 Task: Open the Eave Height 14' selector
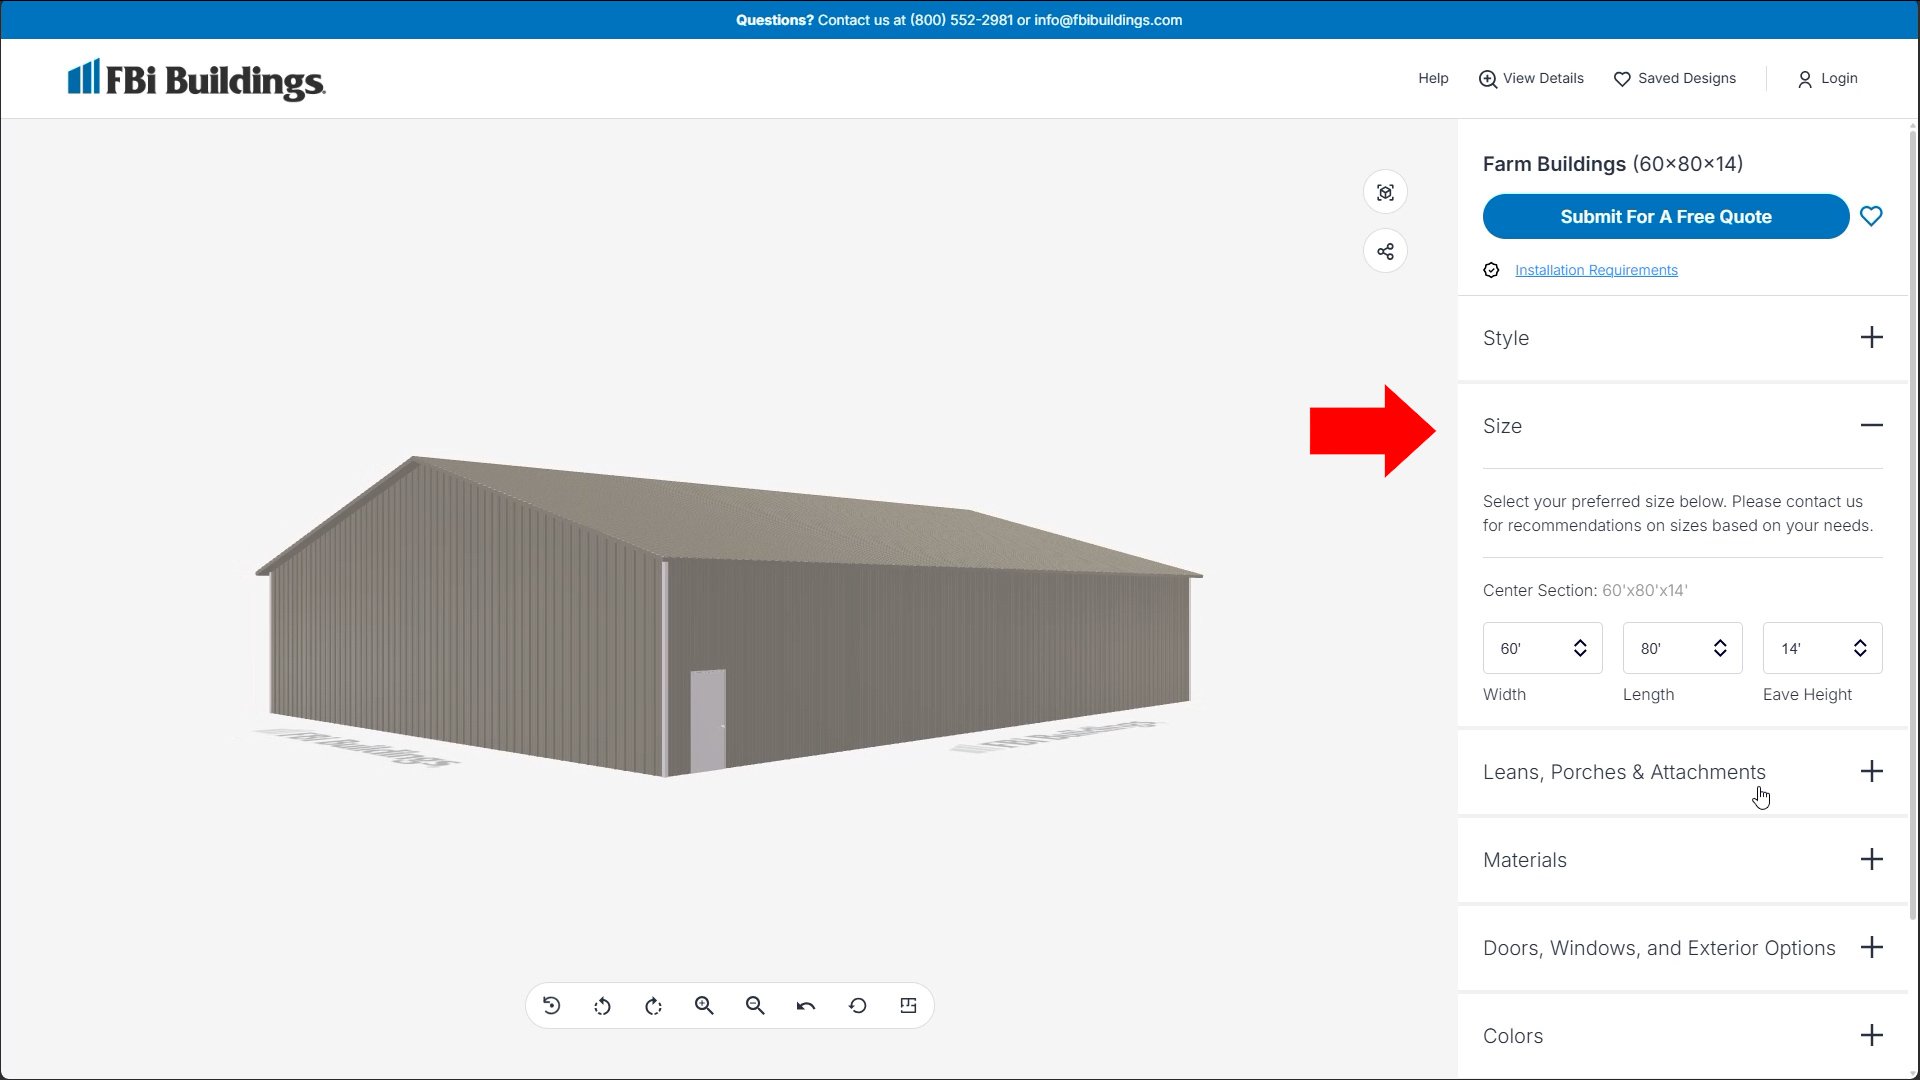point(1822,648)
